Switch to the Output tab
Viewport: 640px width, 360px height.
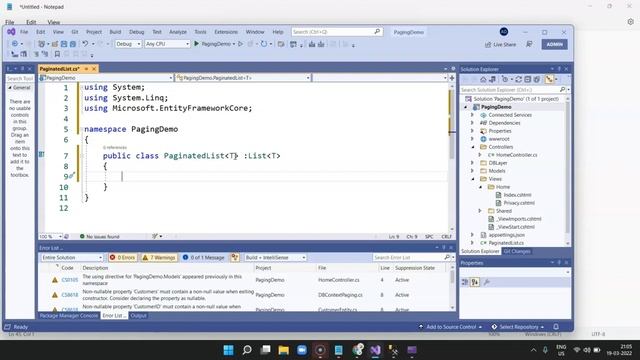coord(138,316)
